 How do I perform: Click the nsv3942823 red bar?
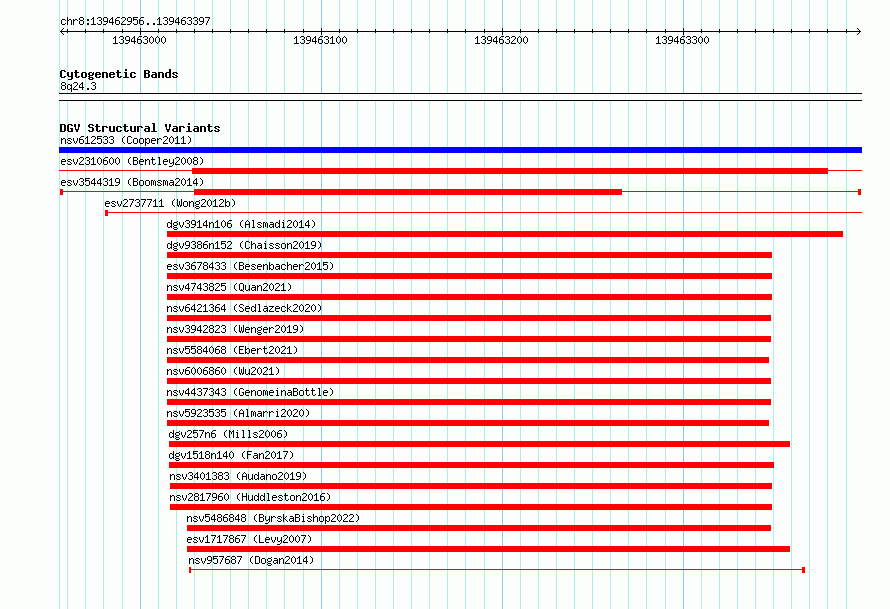tap(469, 339)
